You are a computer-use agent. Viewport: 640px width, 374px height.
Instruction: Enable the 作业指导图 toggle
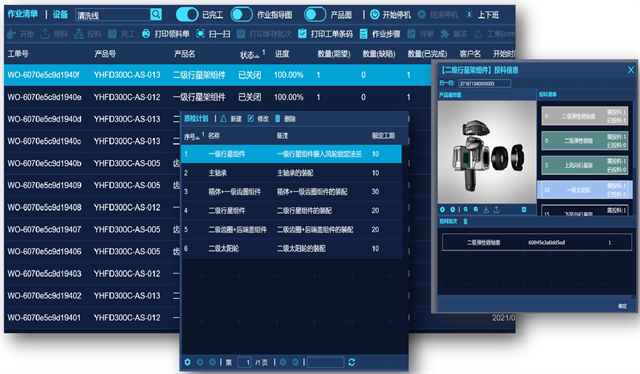pyautogui.click(x=242, y=15)
